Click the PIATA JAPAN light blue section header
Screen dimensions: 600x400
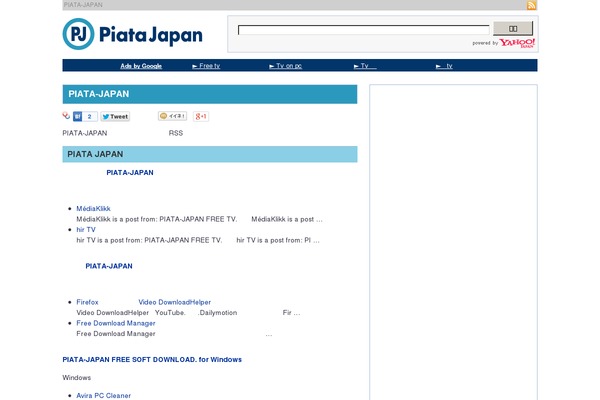210,154
